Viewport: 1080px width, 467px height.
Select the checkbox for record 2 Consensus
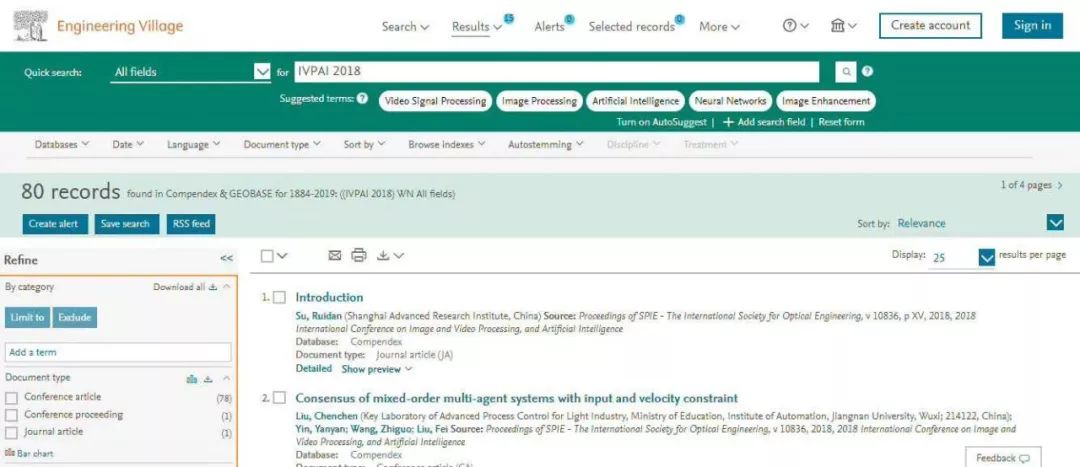[x=279, y=398]
